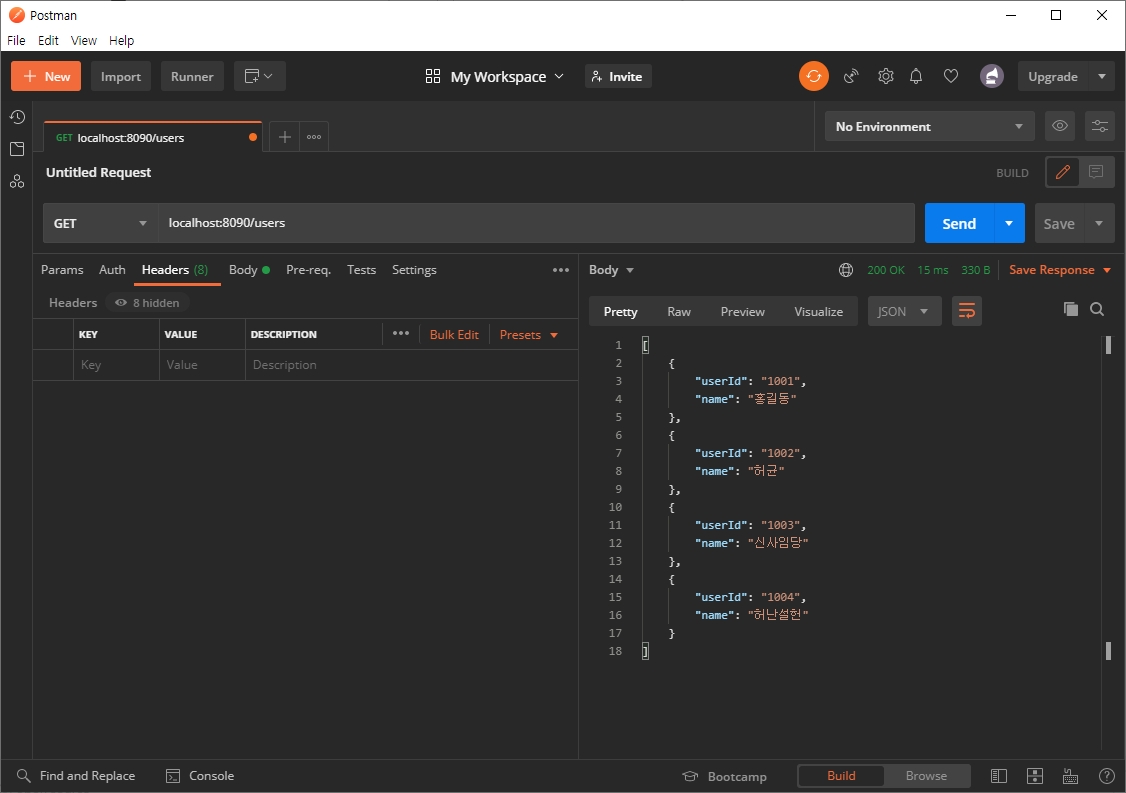Switch to the Auth tab

coord(112,270)
